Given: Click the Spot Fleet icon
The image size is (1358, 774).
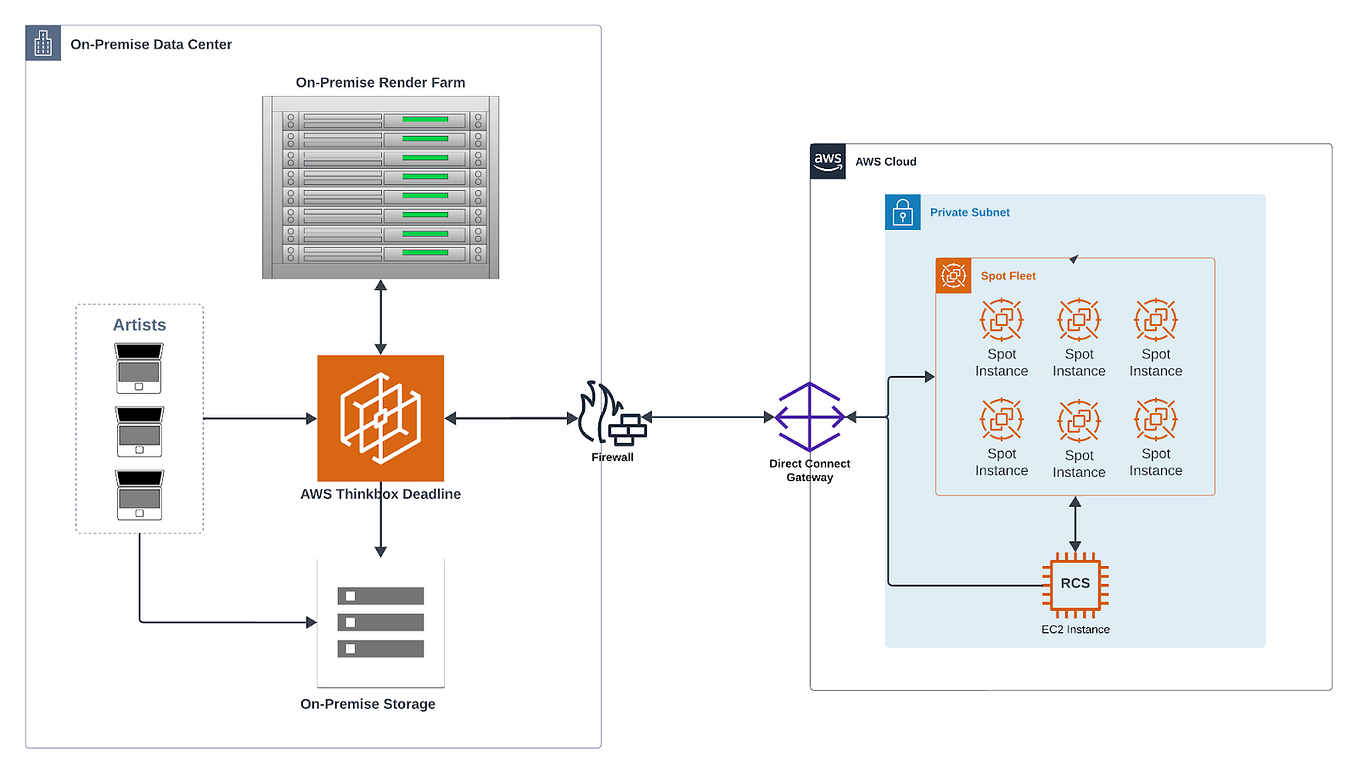Looking at the screenshot, I should point(952,275).
